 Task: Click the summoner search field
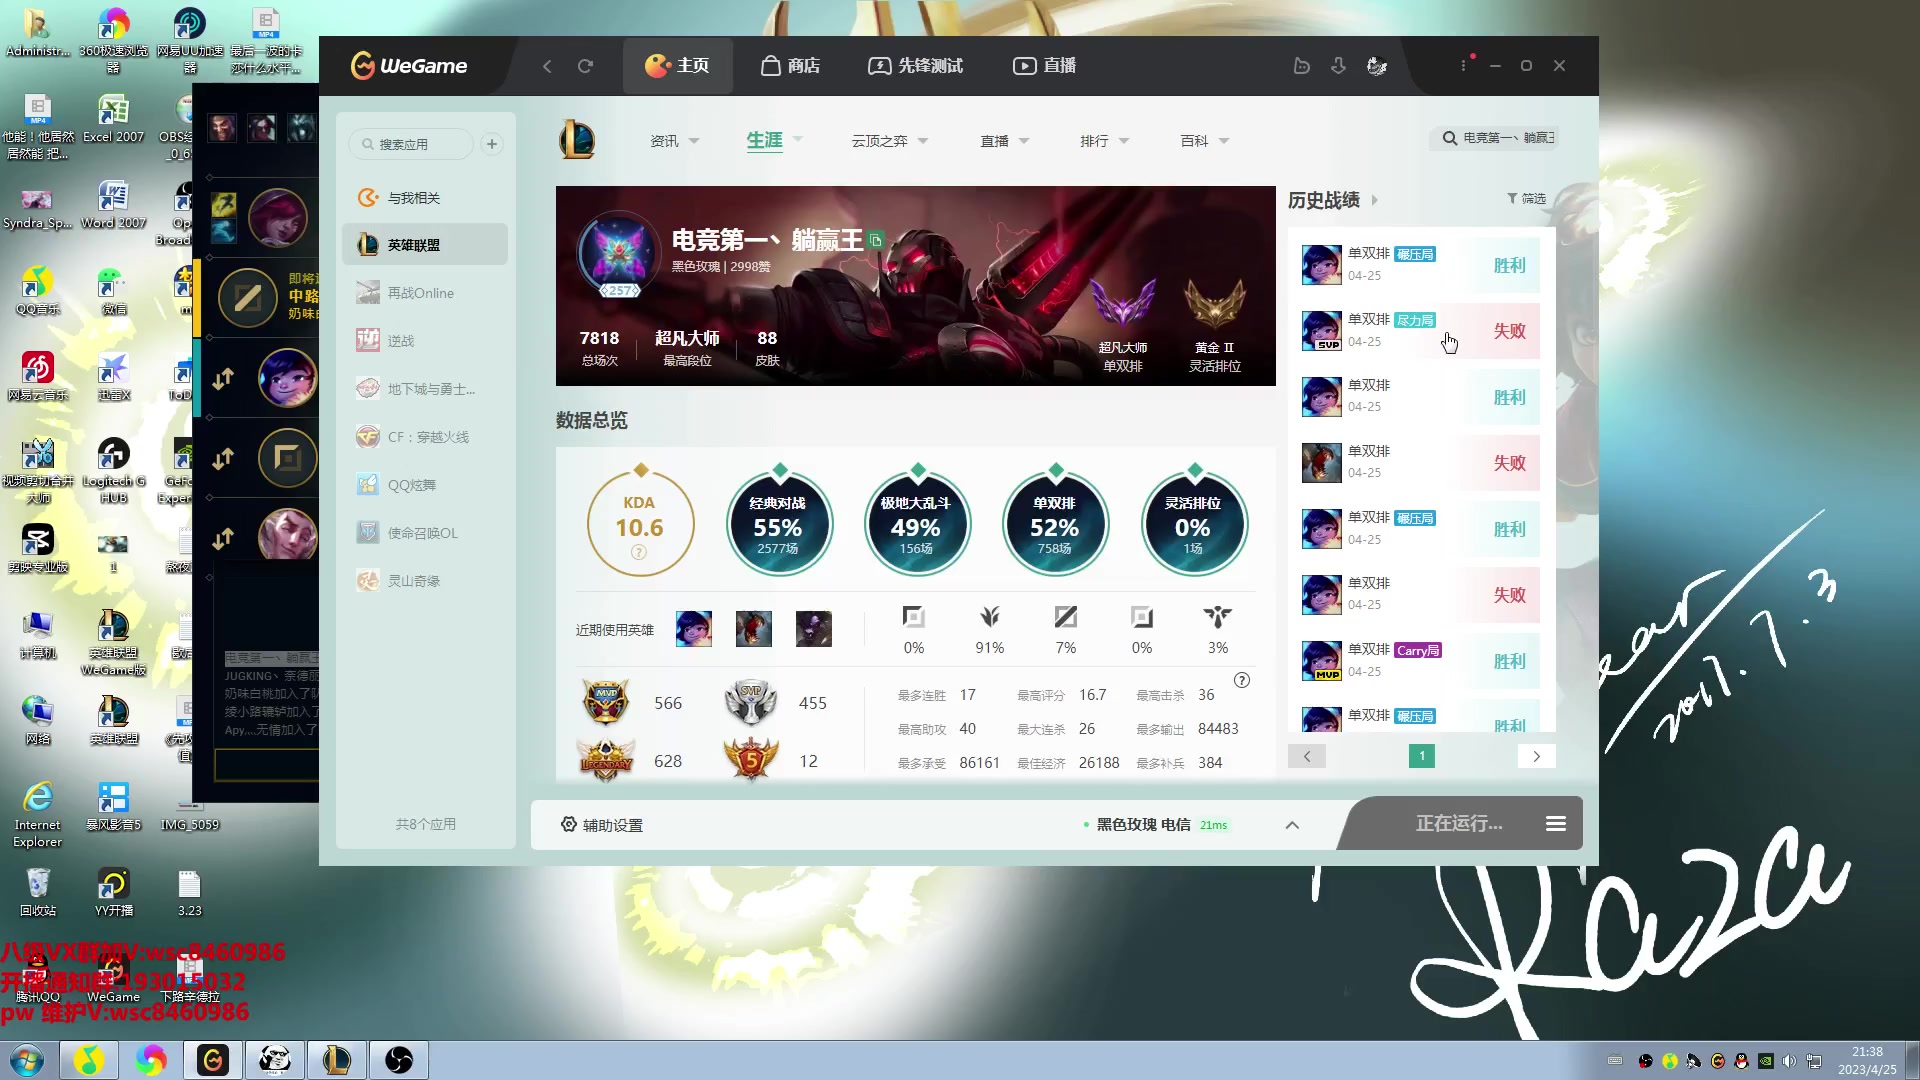[x=1494, y=138]
